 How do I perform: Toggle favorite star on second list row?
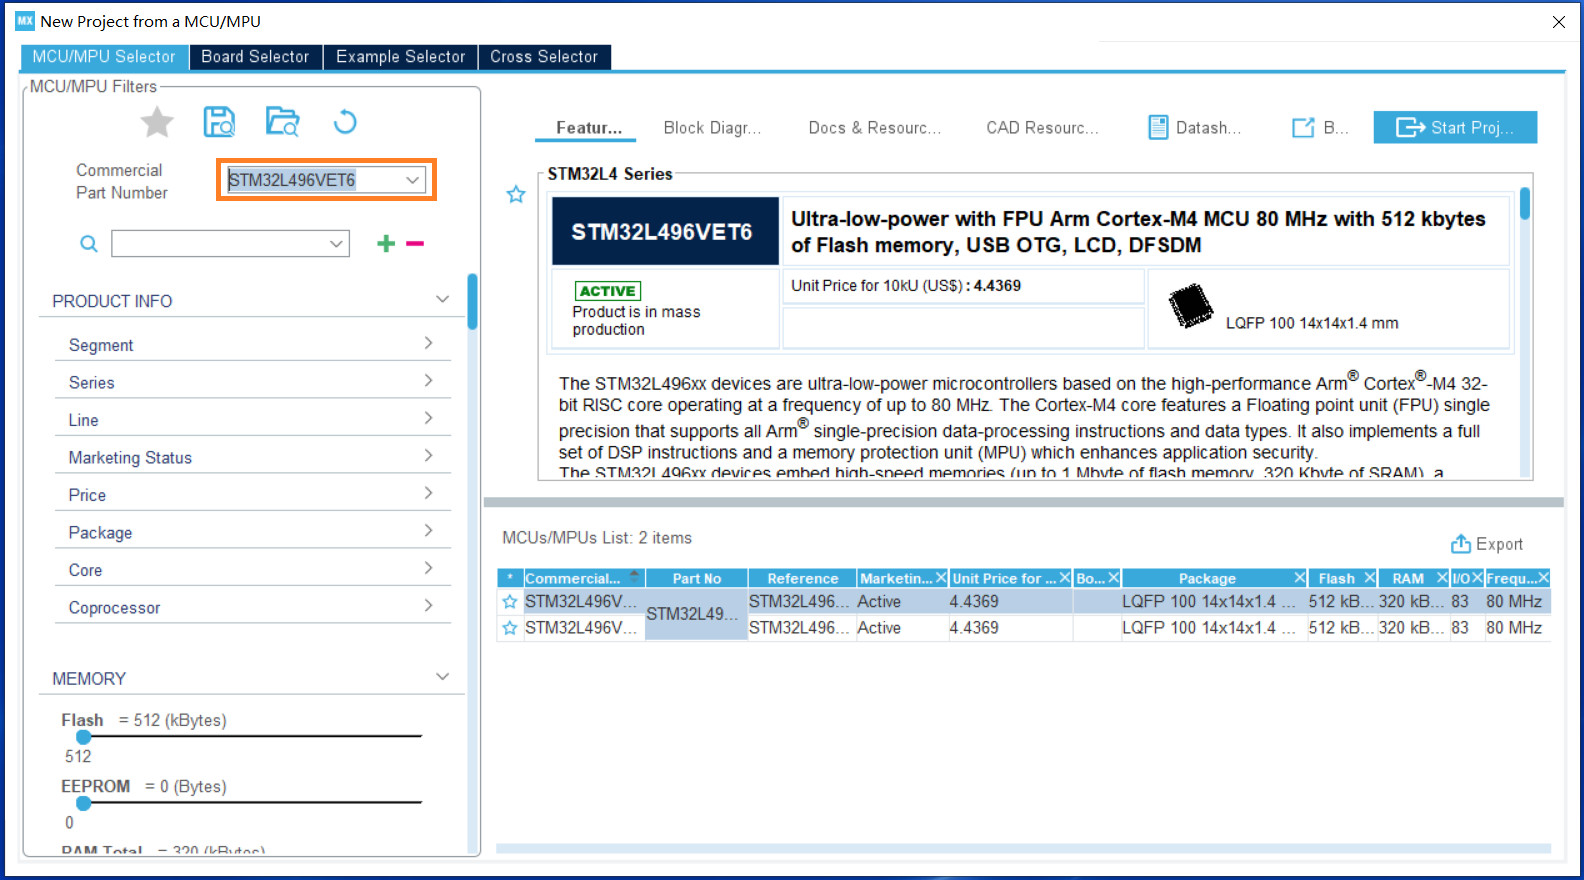(510, 628)
